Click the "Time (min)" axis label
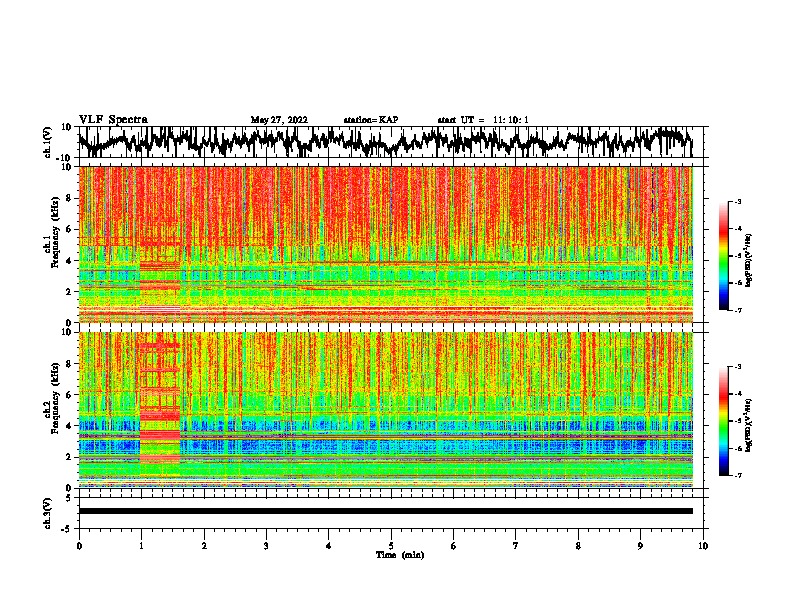Screen dimensions: 792x612 pyautogui.click(x=400, y=555)
